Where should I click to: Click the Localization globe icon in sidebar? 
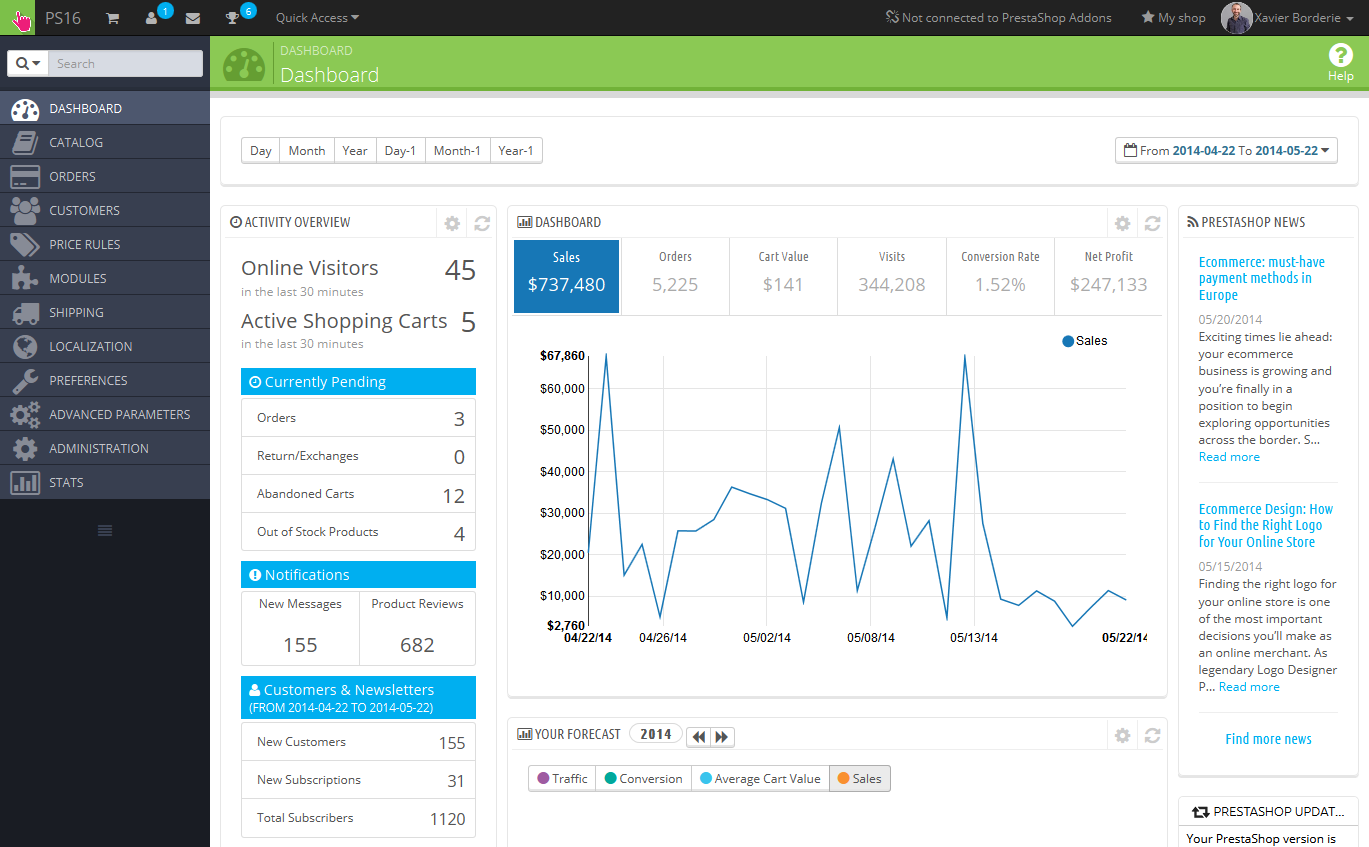click(x=24, y=347)
